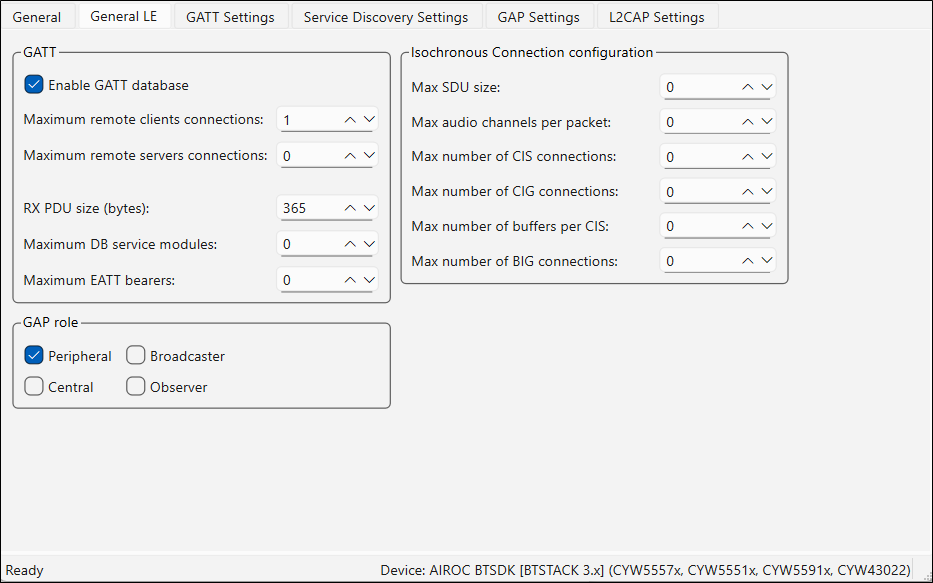Decrease Max audio channels per packet
Screen dimensions: 933x583
(x=766, y=123)
